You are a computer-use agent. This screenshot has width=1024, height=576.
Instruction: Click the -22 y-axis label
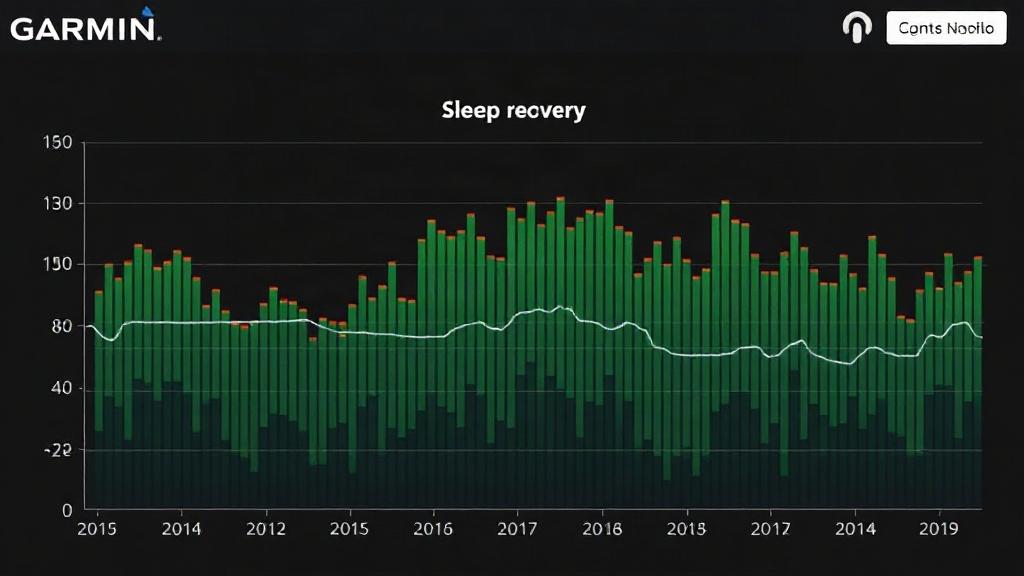[x=57, y=450]
